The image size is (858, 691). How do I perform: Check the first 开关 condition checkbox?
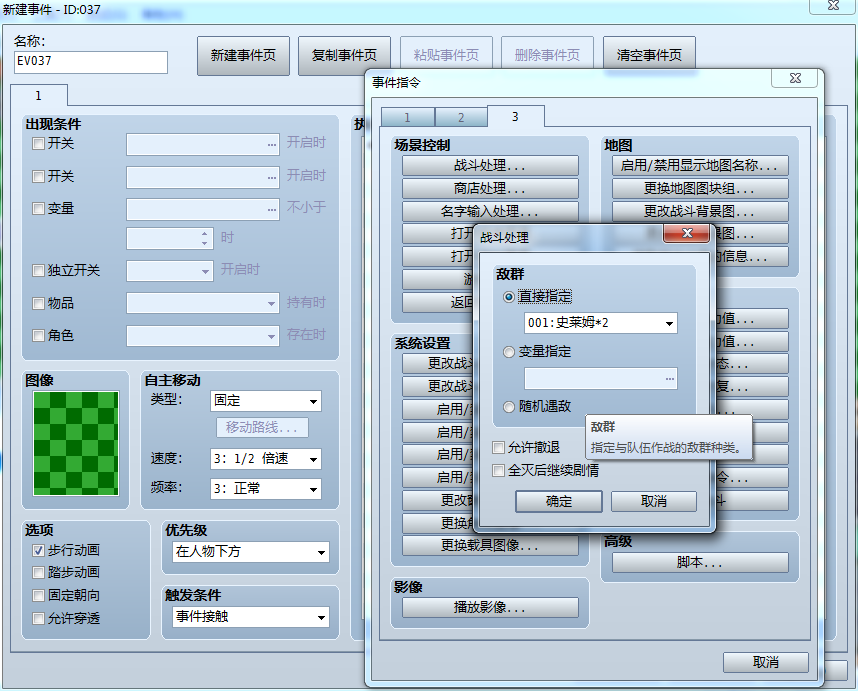pos(38,144)
